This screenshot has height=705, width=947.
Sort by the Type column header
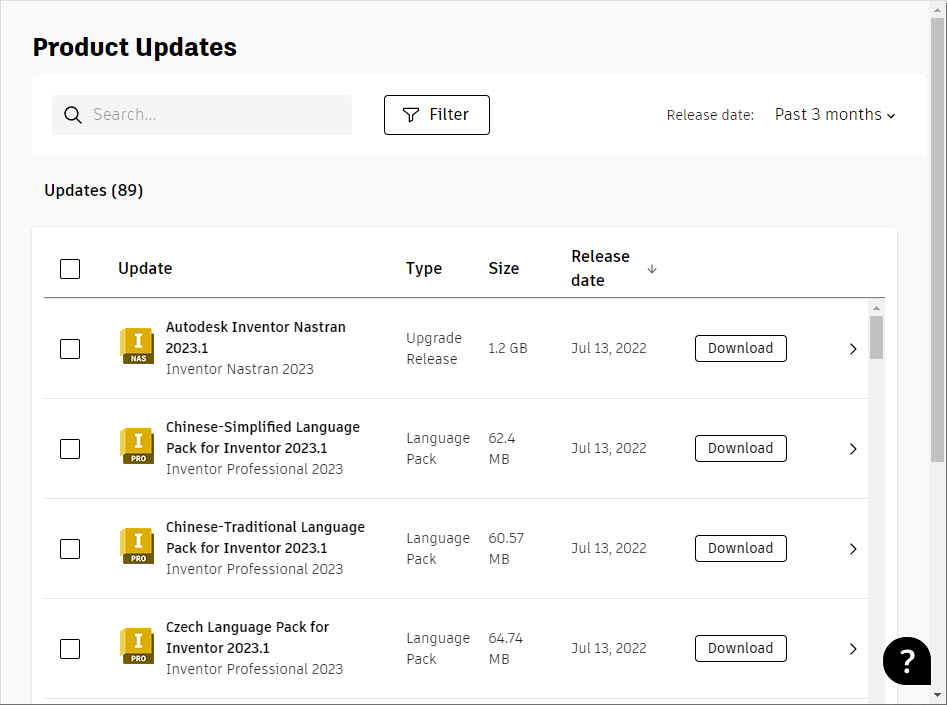[x=423, y=268]
